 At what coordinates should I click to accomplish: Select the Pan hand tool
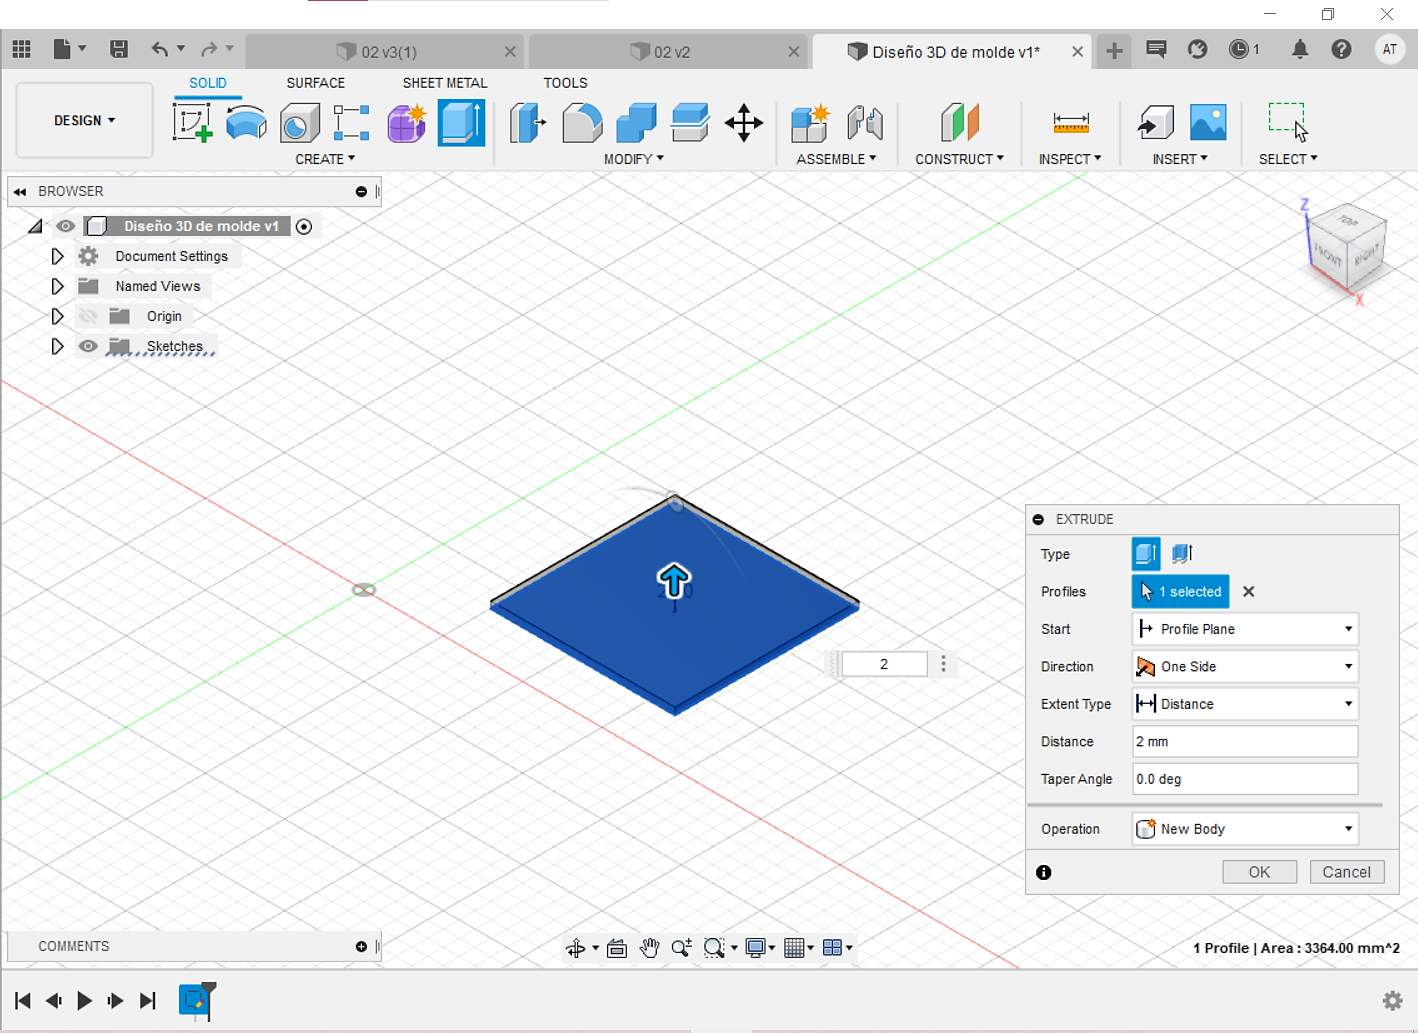650,948
